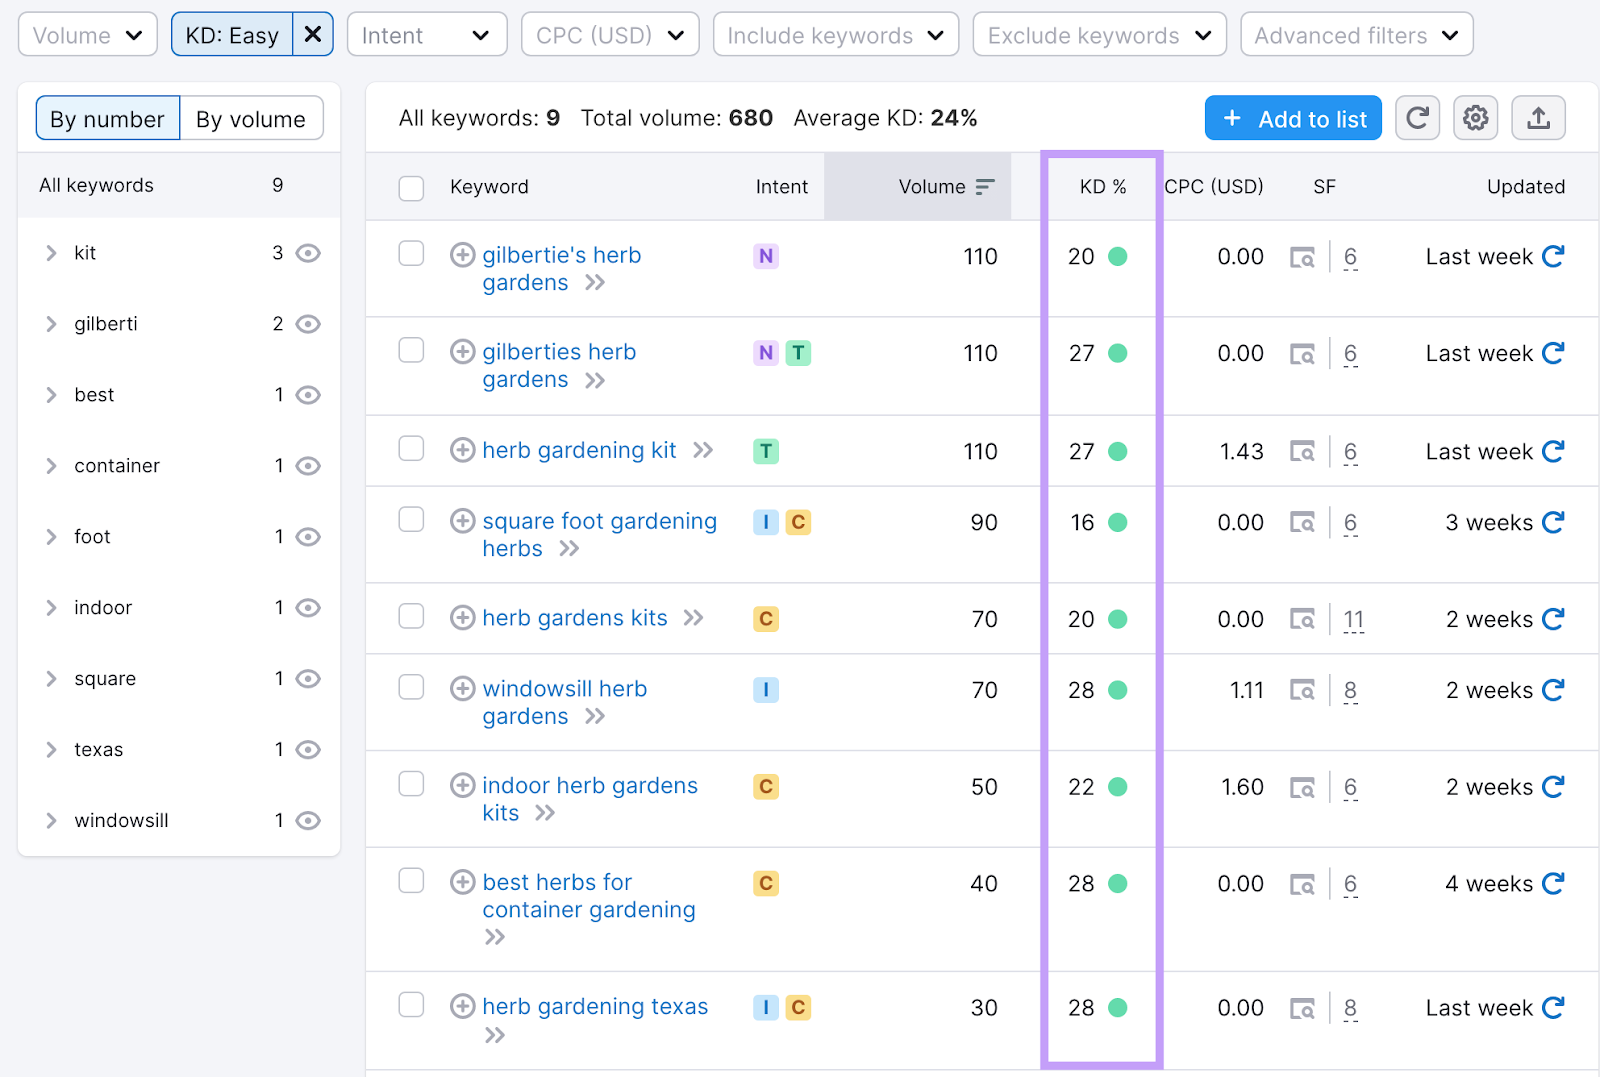Screen dimensions: 1600x1077
Task: Expand the "kit" keyword group
Action: click(53, 253)
